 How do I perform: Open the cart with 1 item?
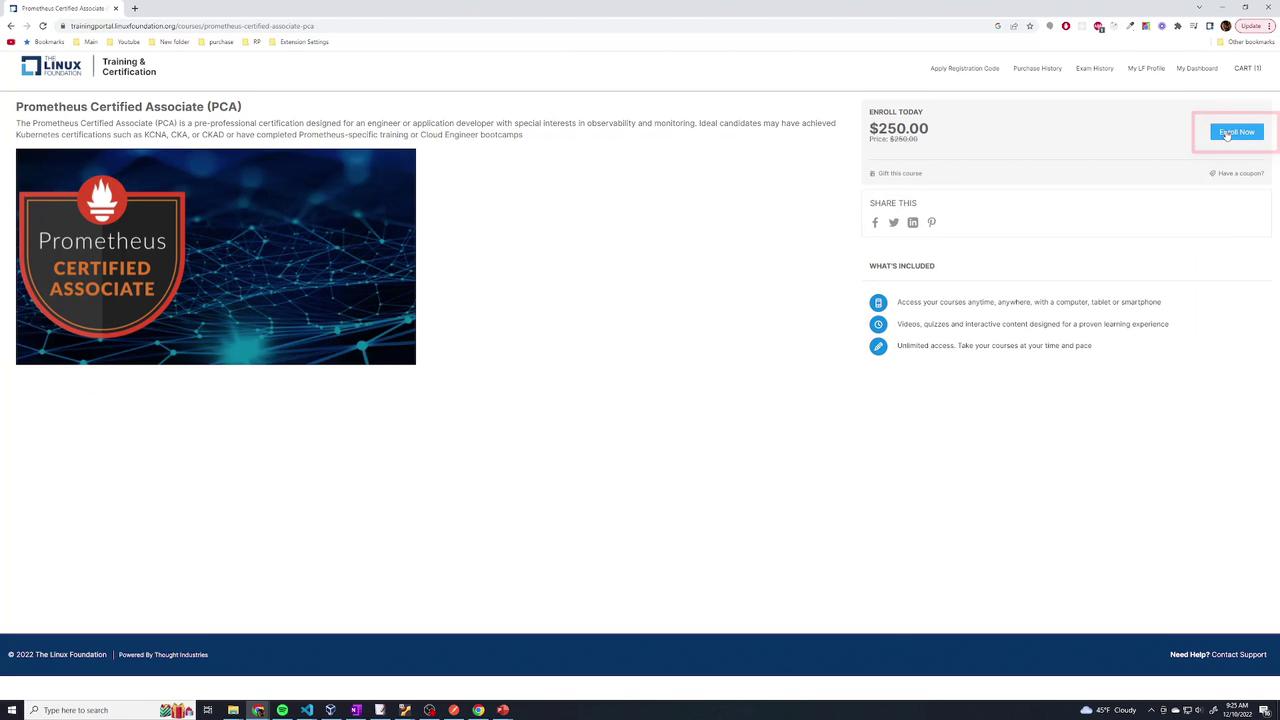[x=1248, y=68]
